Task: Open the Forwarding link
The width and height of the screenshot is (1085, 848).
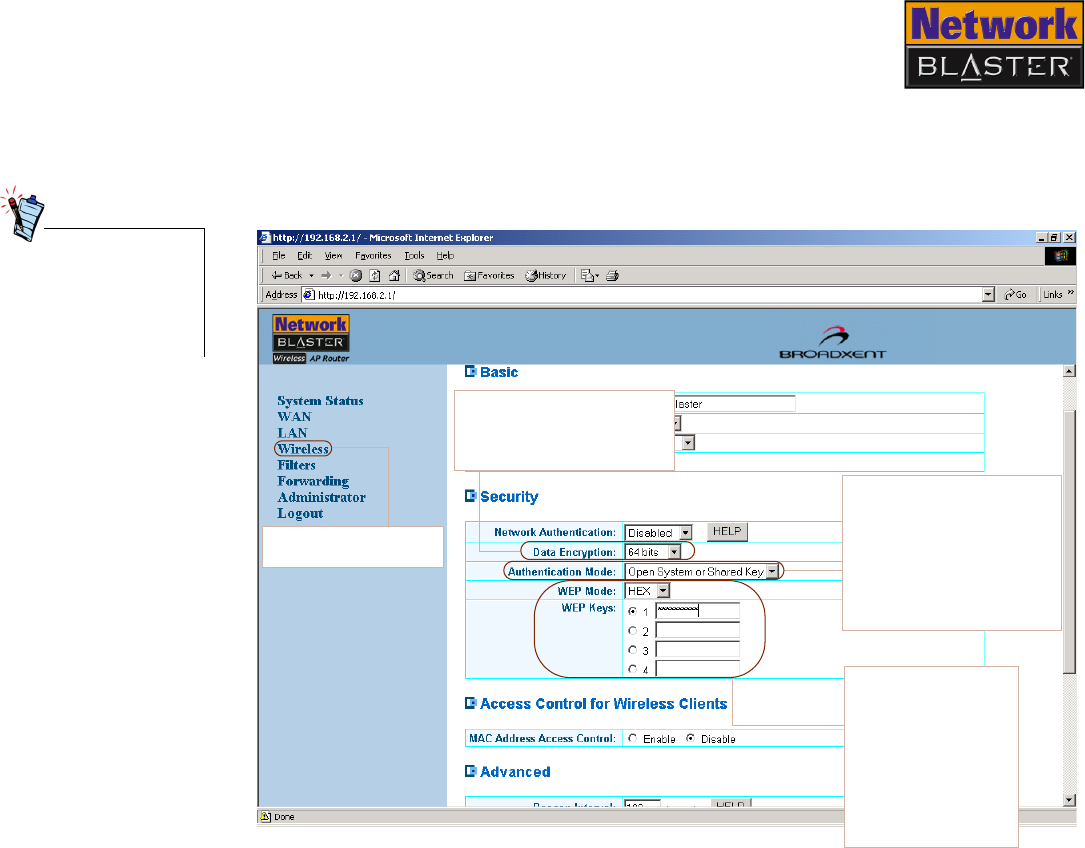Action: pos(313,481)
